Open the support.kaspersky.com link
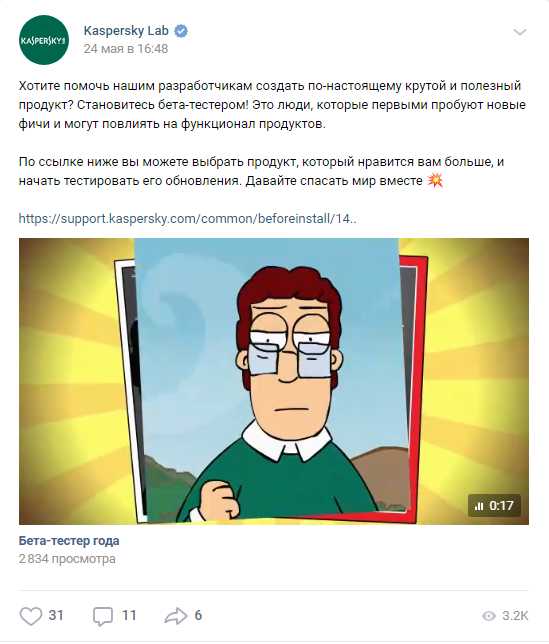The image size is (549, 644). pos(188,218)
